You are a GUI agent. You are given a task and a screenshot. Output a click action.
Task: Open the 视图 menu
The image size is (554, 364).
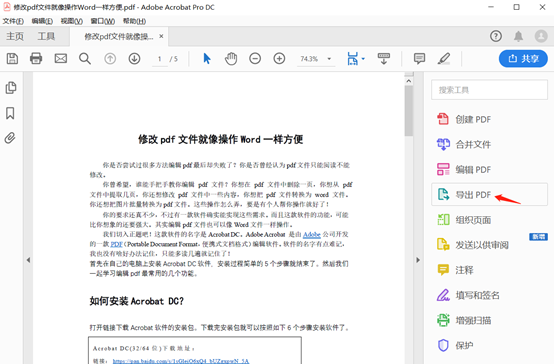coord(71,21)
